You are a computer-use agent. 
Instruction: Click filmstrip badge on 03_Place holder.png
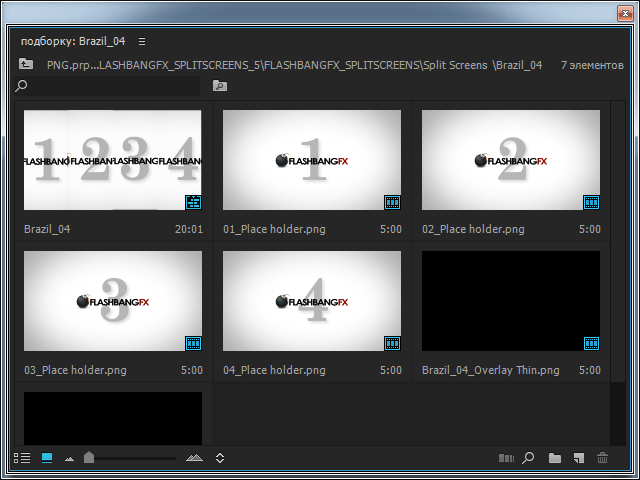tap(193, 343)
